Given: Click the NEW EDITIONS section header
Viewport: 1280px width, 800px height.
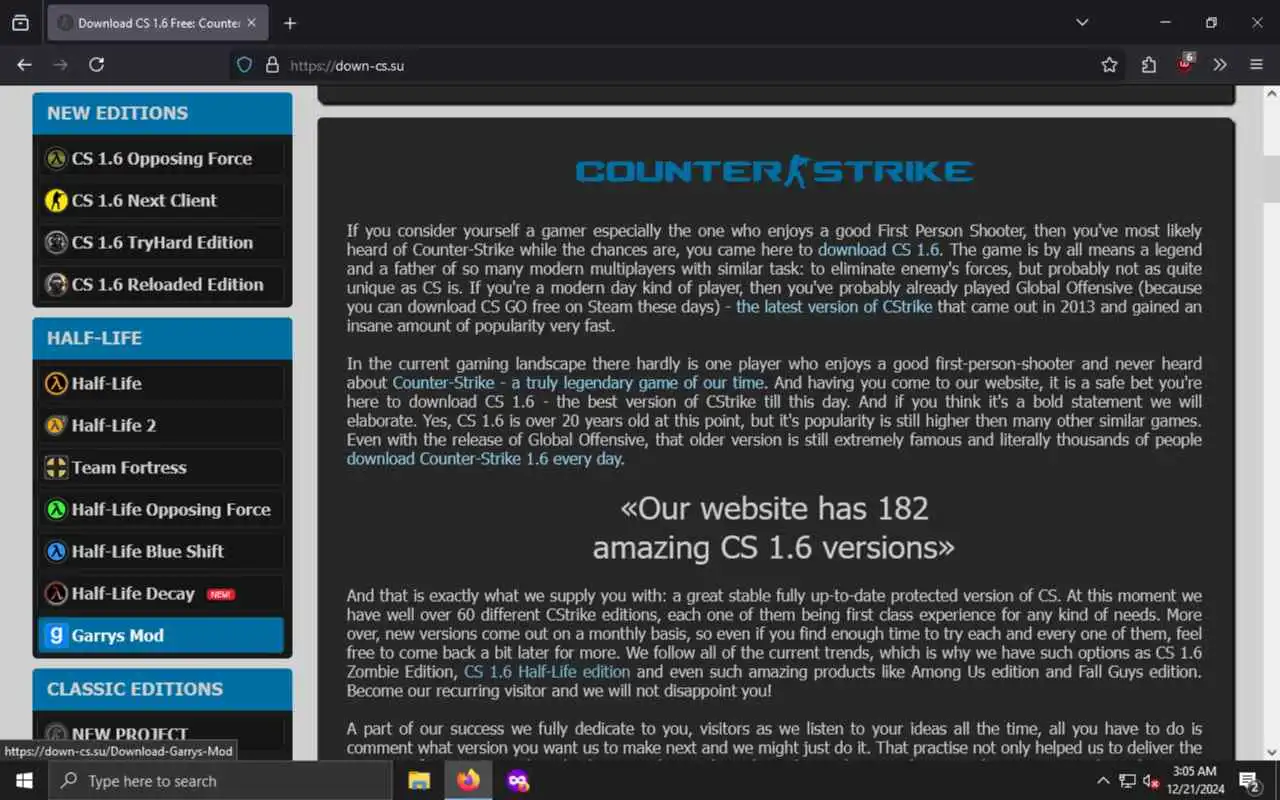Looking at the screenshot, I should [x=163, y=113].
